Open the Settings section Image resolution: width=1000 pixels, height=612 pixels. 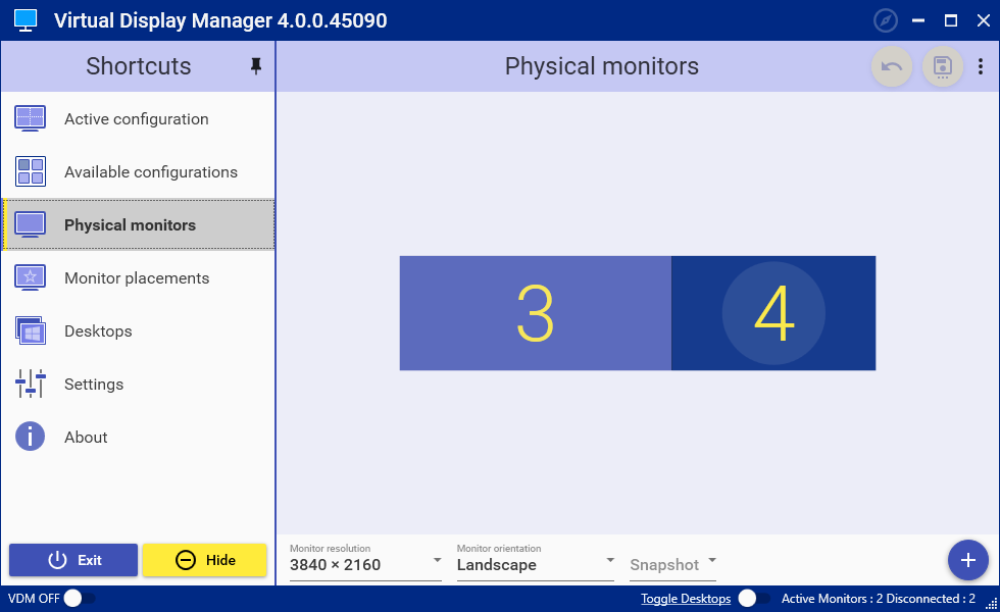[138, 383]
